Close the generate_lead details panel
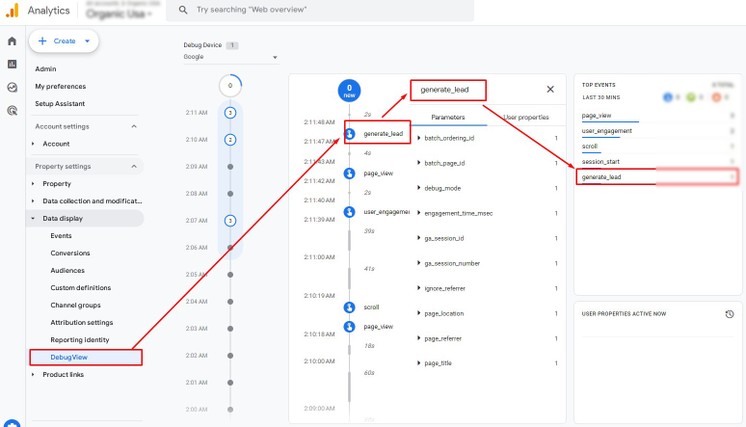This screenshot has width=746, height=427. [x=549, y=90]
